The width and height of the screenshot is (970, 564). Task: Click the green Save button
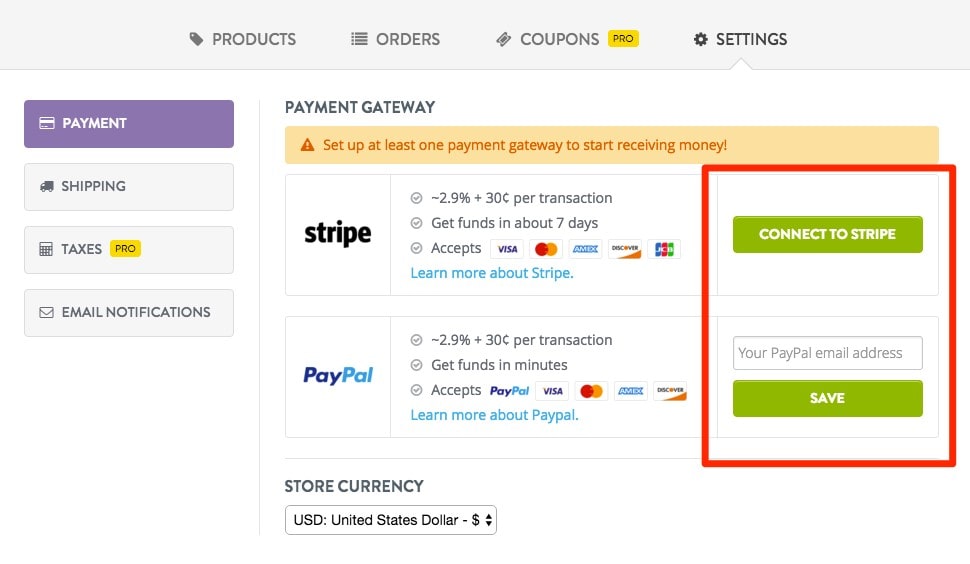pyautogui.click(x=827, y=398)
